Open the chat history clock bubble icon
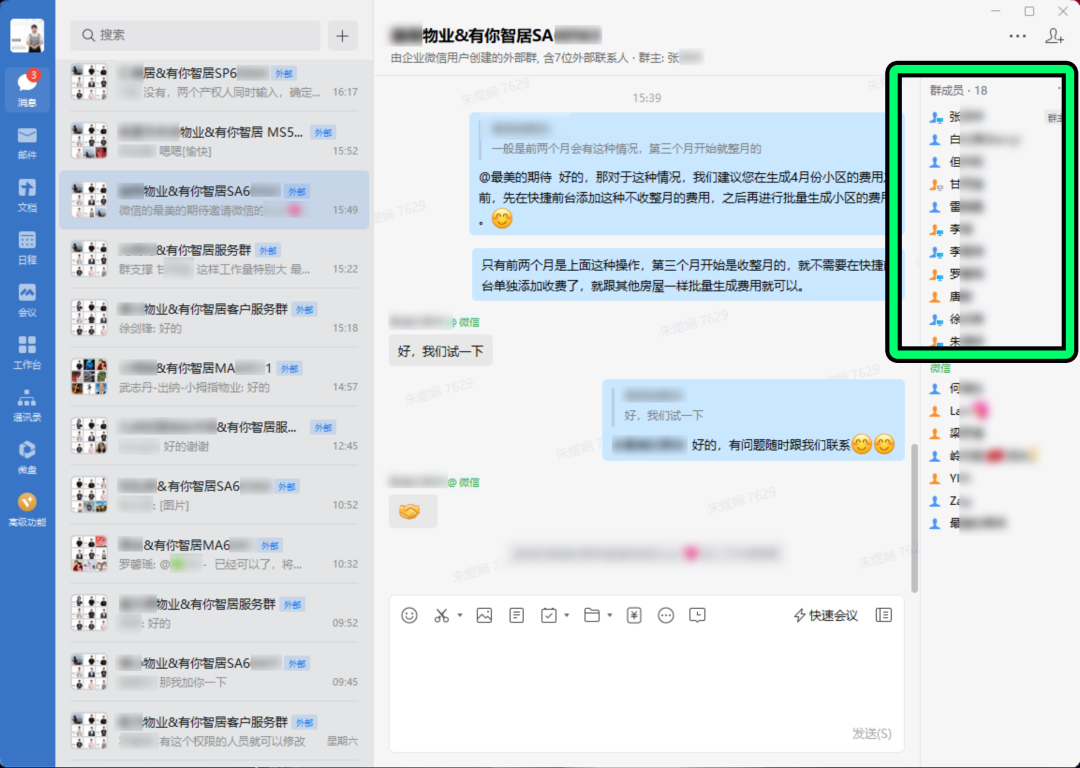Image resolution: width=1080 pixels, height=768 pixels. (698, 615)
